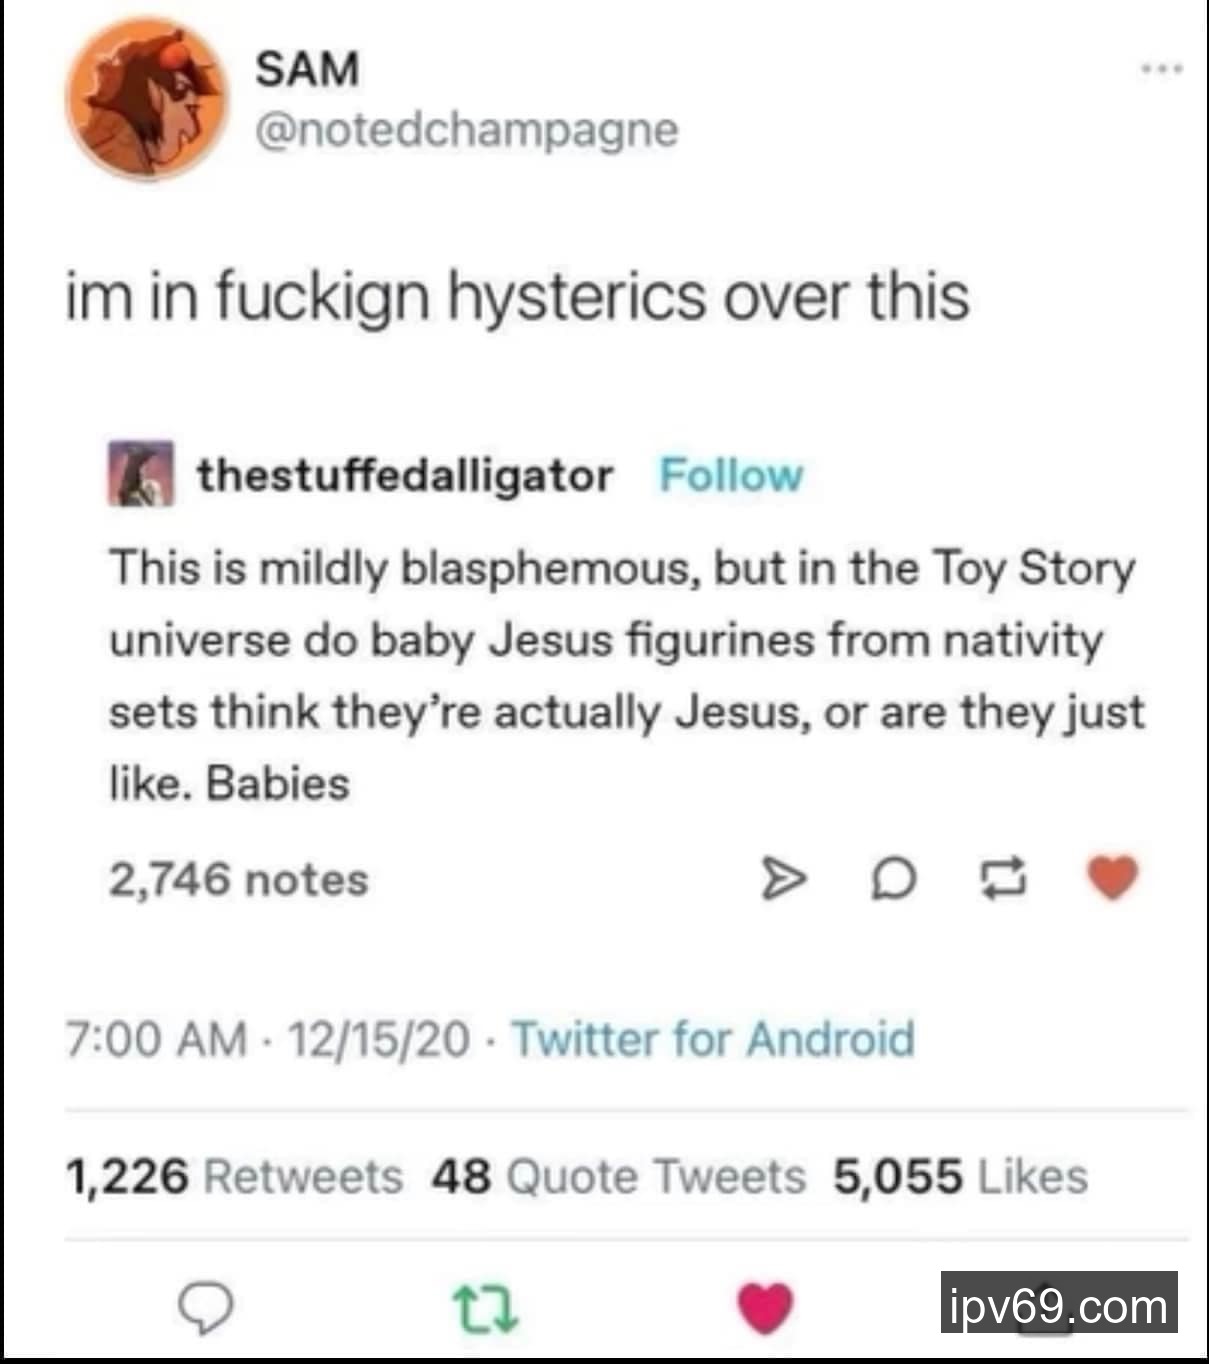
Task: Toggle the pink like heart on tweet
Action: tap(765, 1307)
